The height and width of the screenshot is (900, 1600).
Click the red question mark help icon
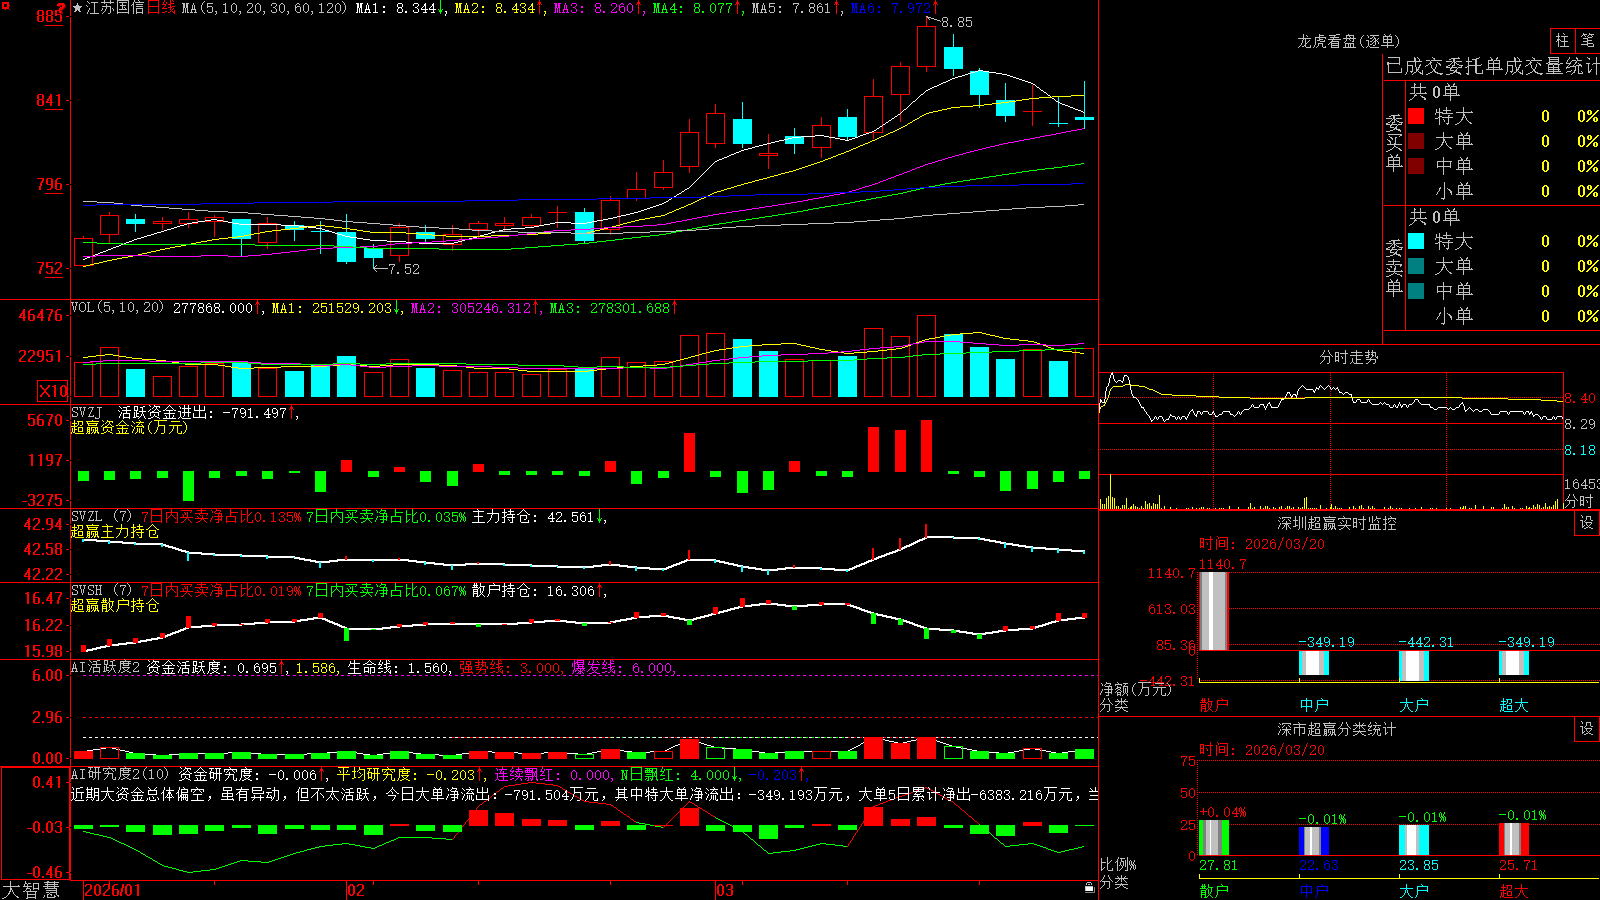62,7
